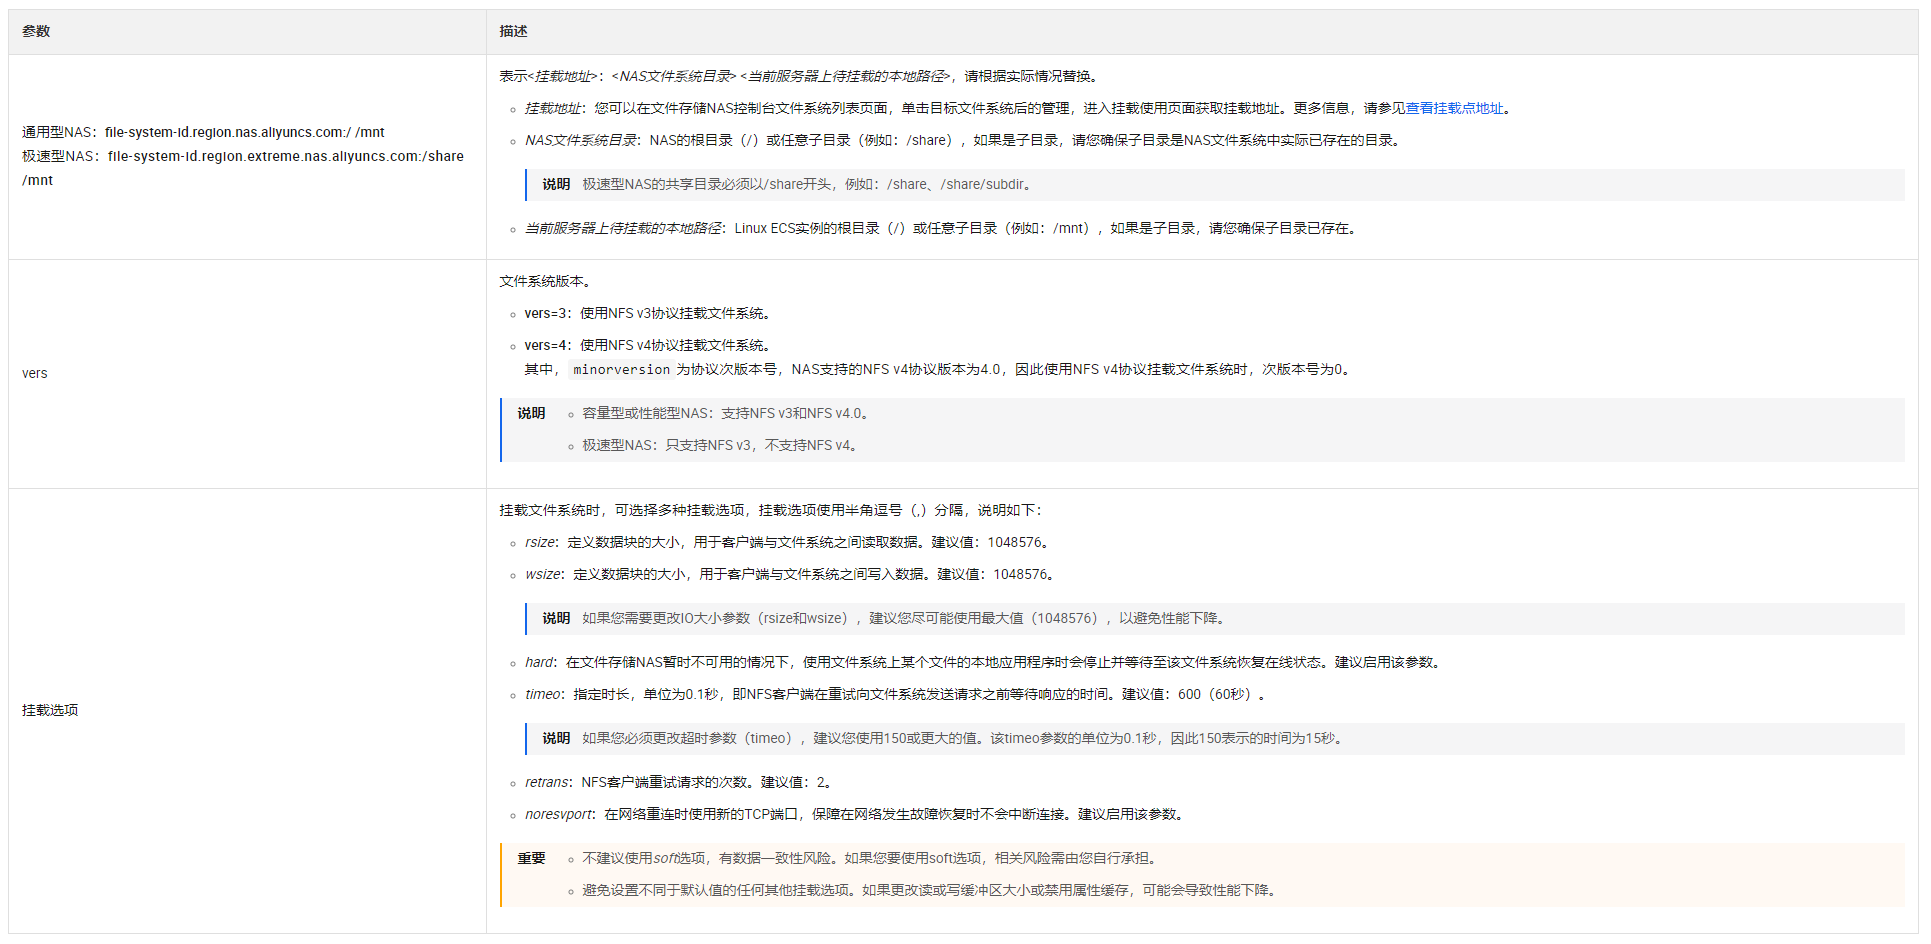
Task: Click the vers=3 bullet item
Action: pos(646,313)
